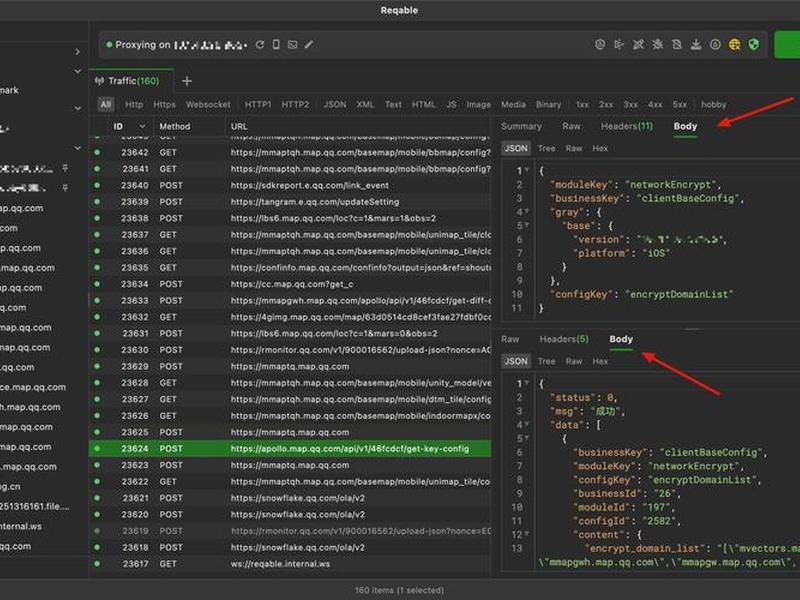Screen dimensions: 800x600
Task: Select request 23635 confinfo row
Action: tap(290, 267)
